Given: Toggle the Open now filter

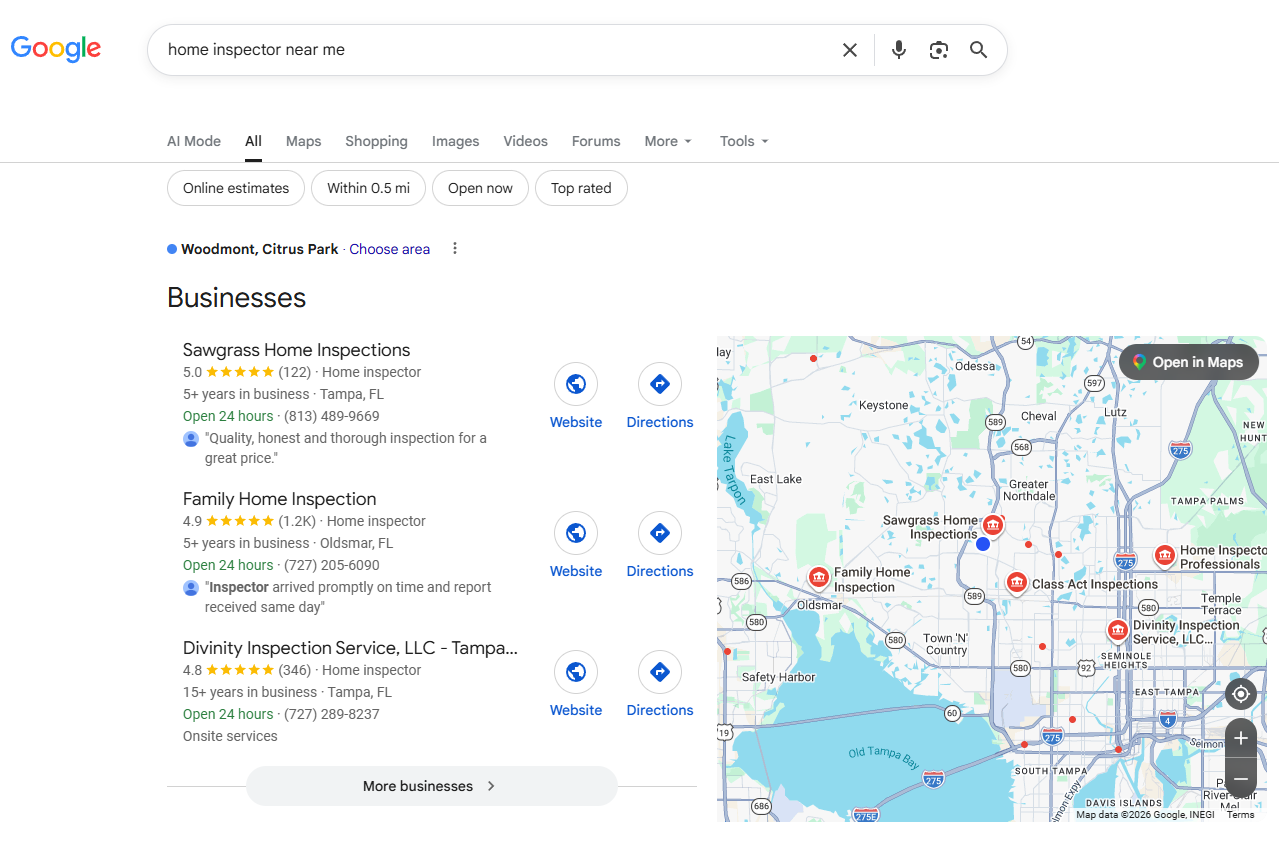Looking at the screenshot, I should click(x=480, y=188).
